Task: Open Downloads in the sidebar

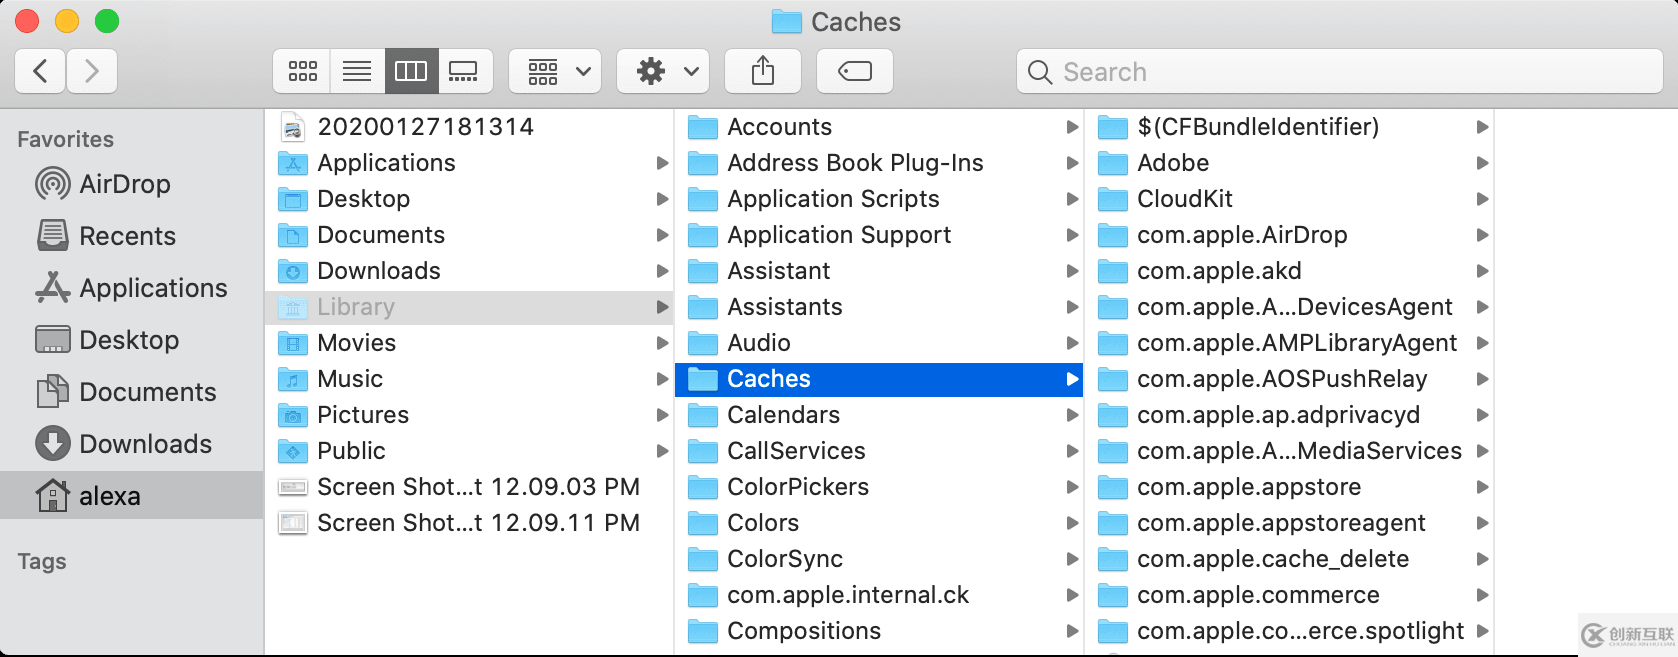Action: click(132, 444)
